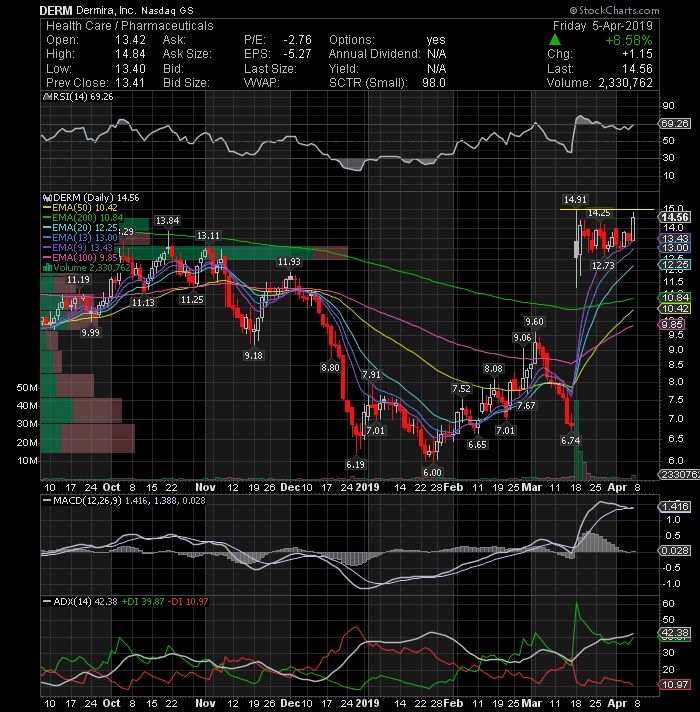
Task: Click the 9.99 September low label
Action: coord(90,332)
